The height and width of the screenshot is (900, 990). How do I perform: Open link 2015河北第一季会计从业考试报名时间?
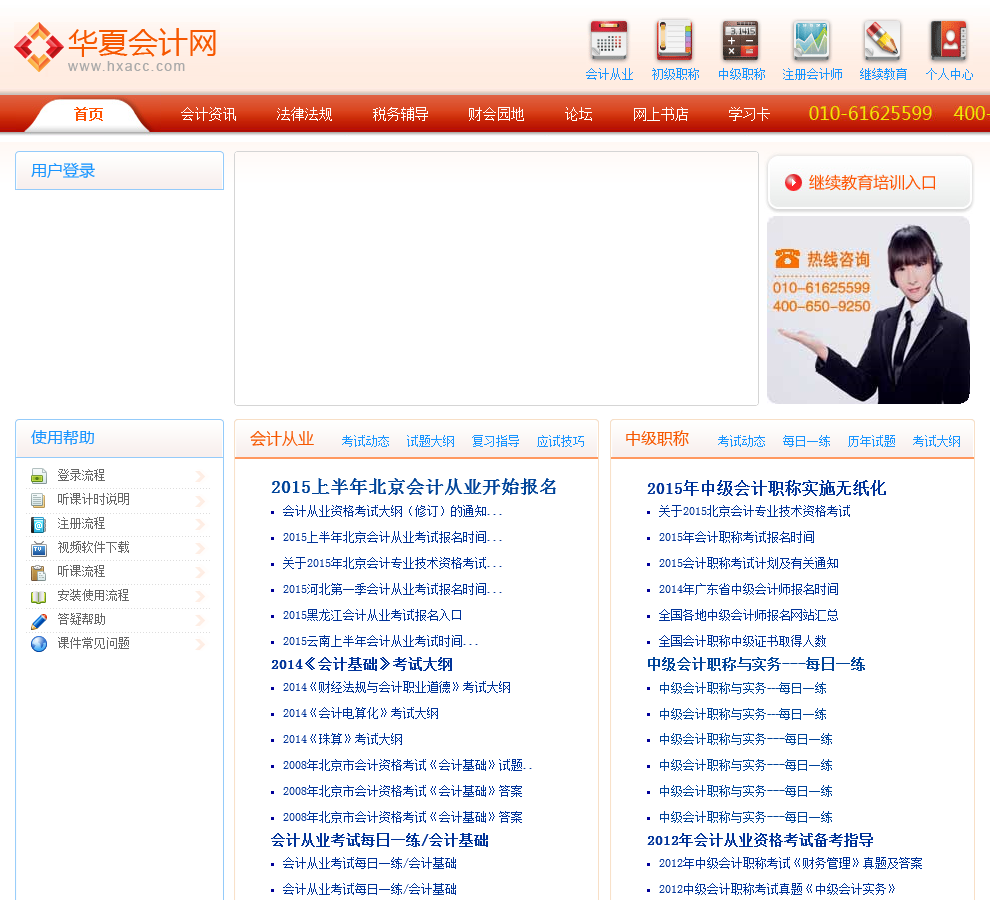392,589
